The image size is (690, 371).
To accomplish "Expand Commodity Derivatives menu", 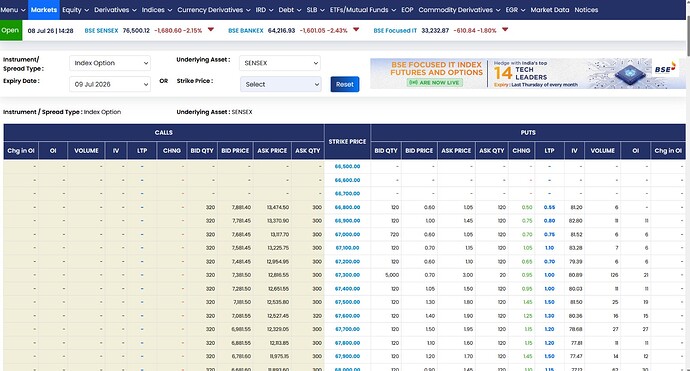I will pyautogui.click(x=459, y=10).
